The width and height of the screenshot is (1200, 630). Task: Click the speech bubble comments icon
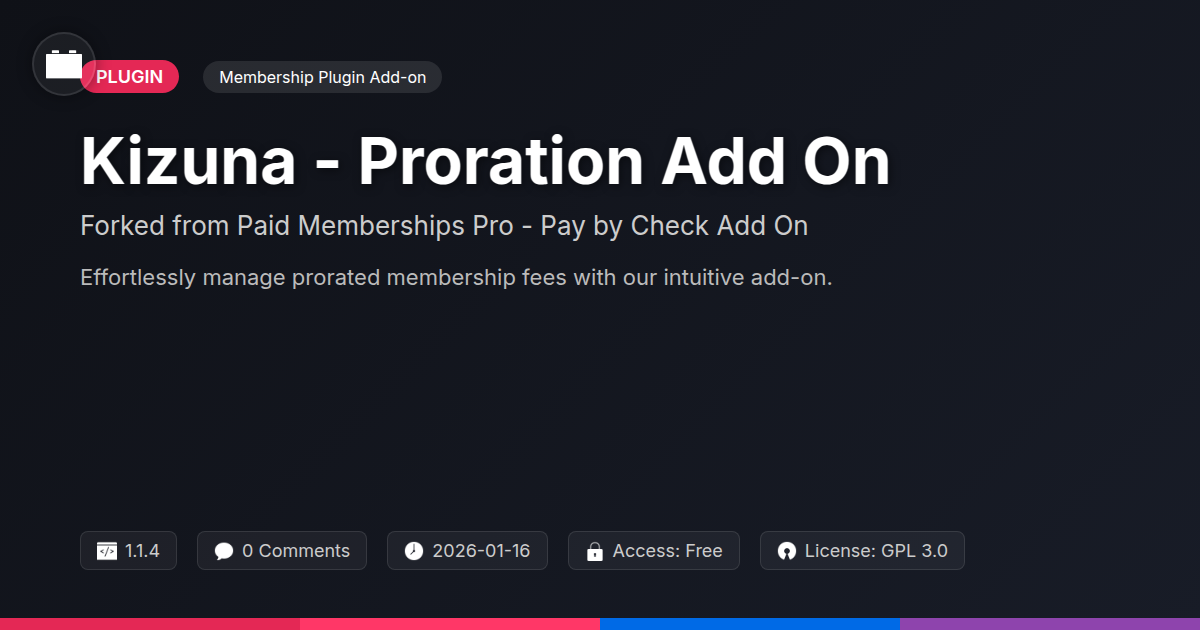pos(224,551)
